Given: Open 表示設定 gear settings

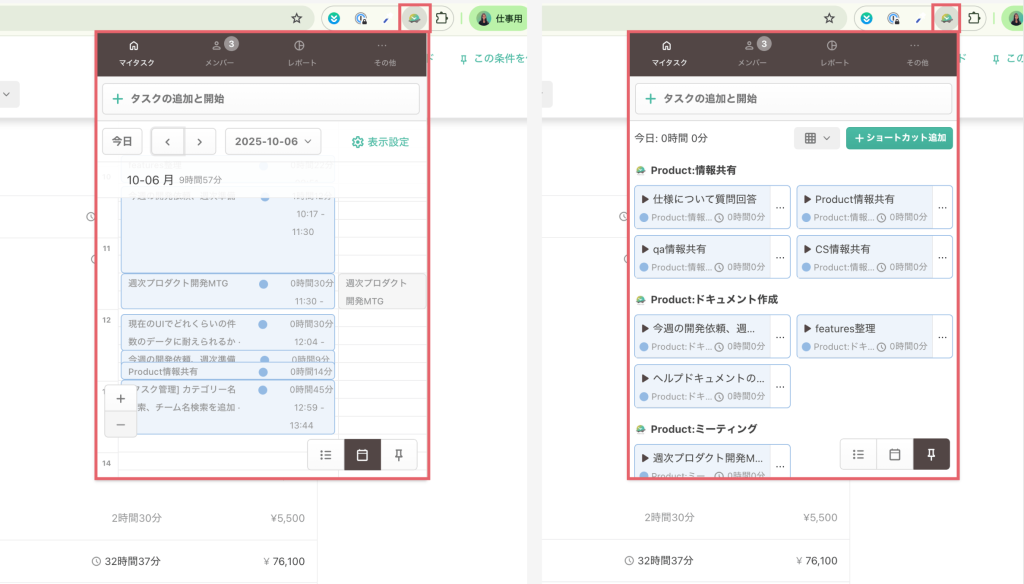Looking at the screenshot, I should point(380,142).
